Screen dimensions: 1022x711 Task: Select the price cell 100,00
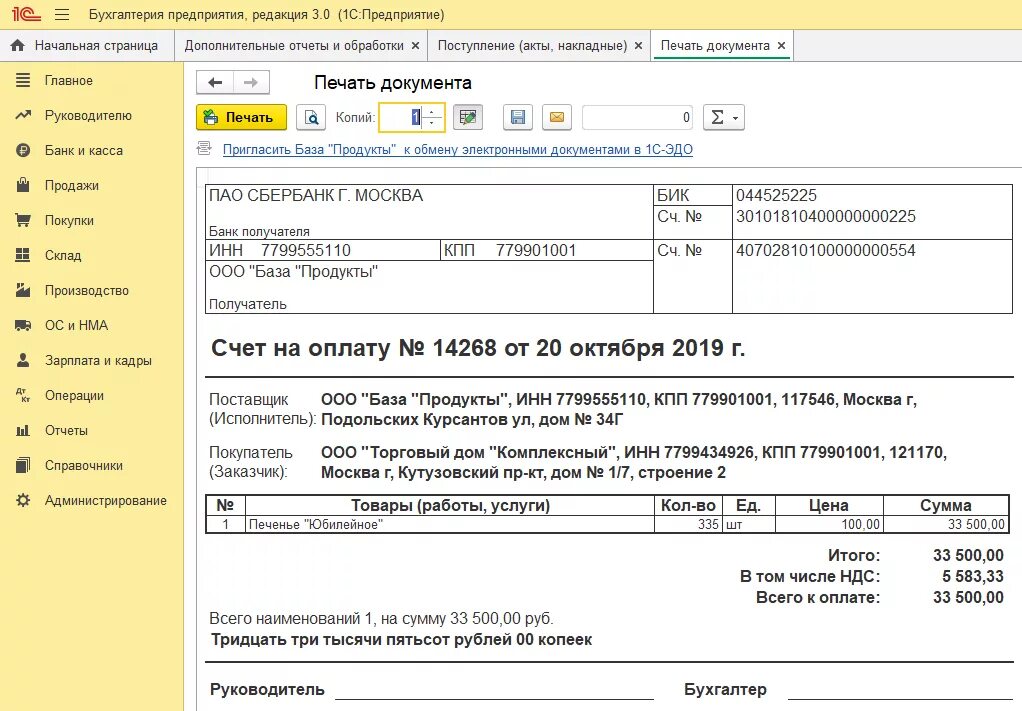(829, 525)
